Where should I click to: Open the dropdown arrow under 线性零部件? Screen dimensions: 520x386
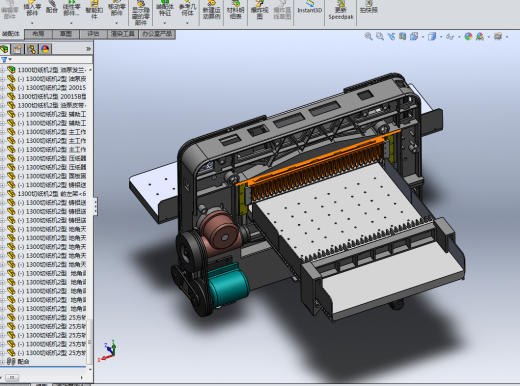pos(71,23)
